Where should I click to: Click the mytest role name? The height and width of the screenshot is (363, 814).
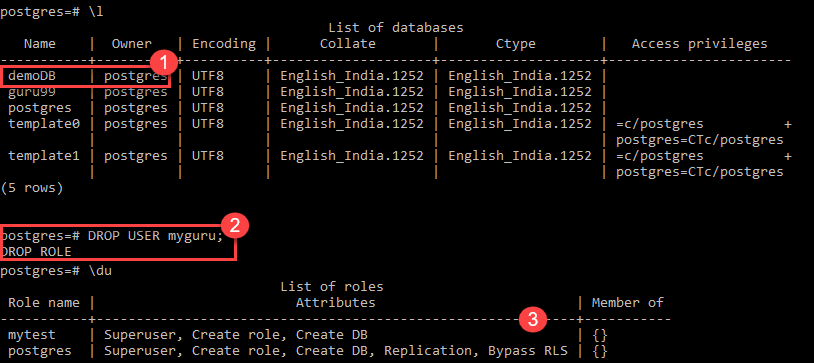point(32,335)
